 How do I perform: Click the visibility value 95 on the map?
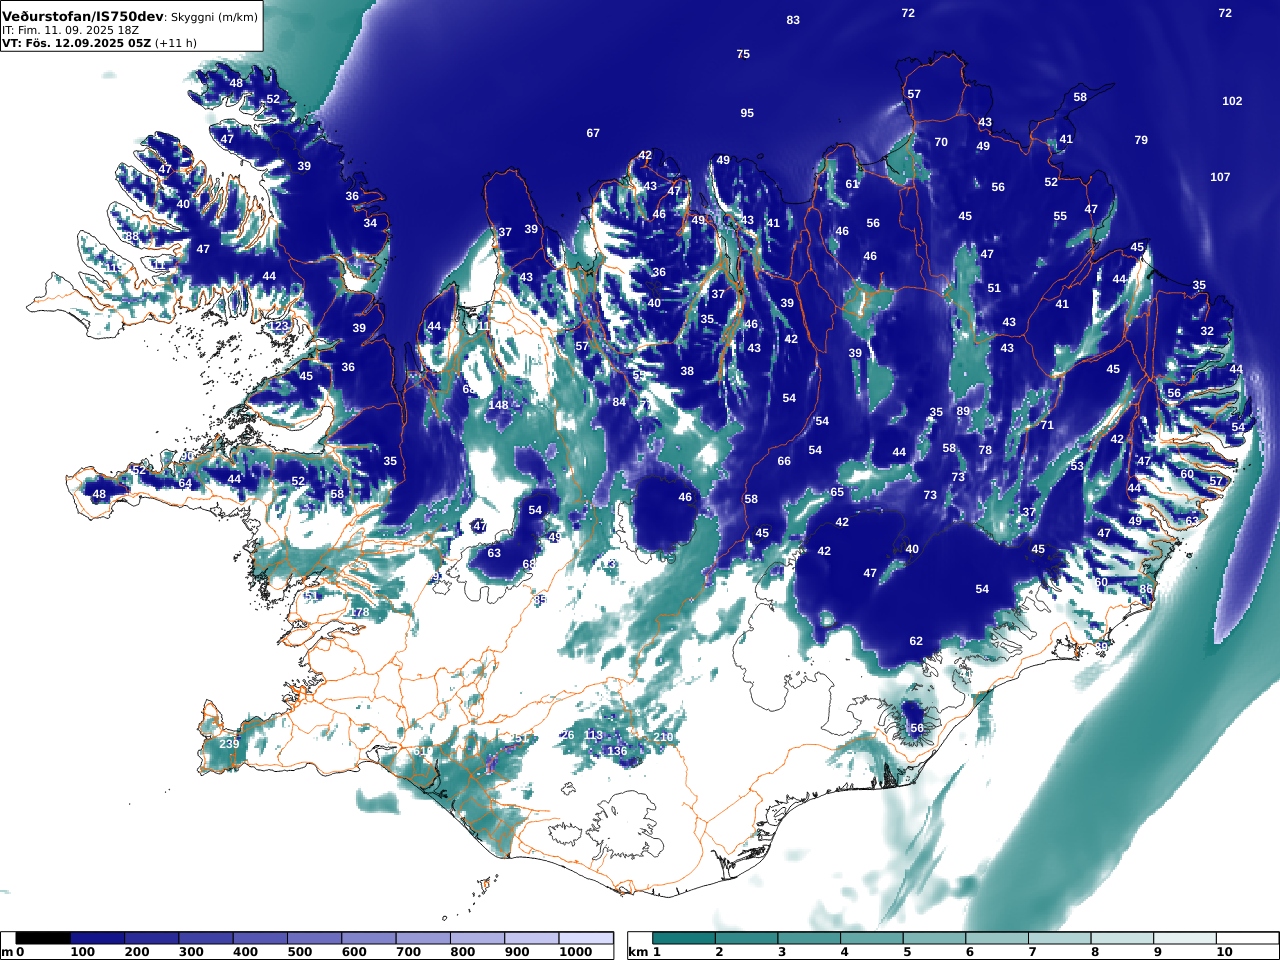[747, 113]
